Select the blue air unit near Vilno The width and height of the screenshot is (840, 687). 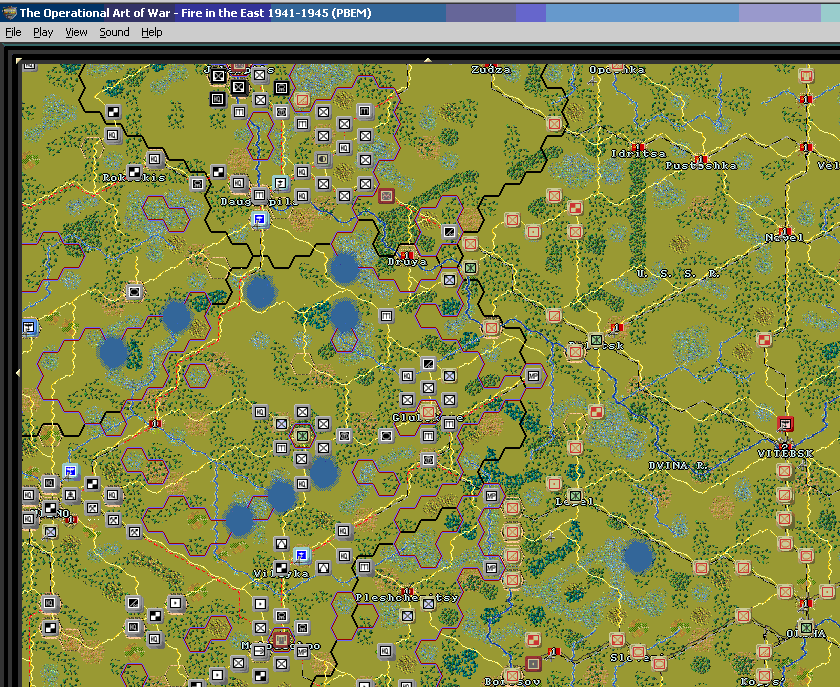71,472
